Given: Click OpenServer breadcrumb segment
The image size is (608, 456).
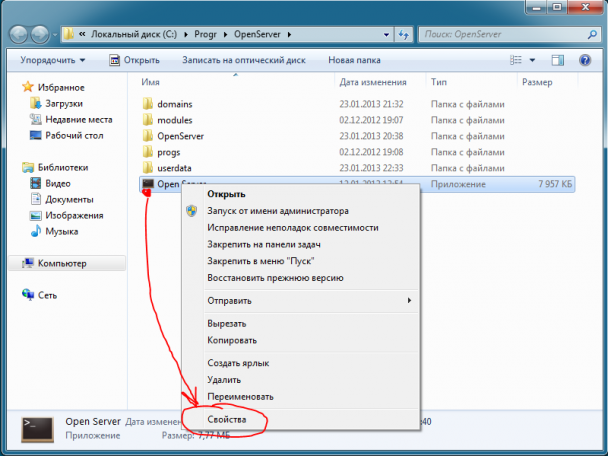Looking at the screenshot, I should click(257, 34).
